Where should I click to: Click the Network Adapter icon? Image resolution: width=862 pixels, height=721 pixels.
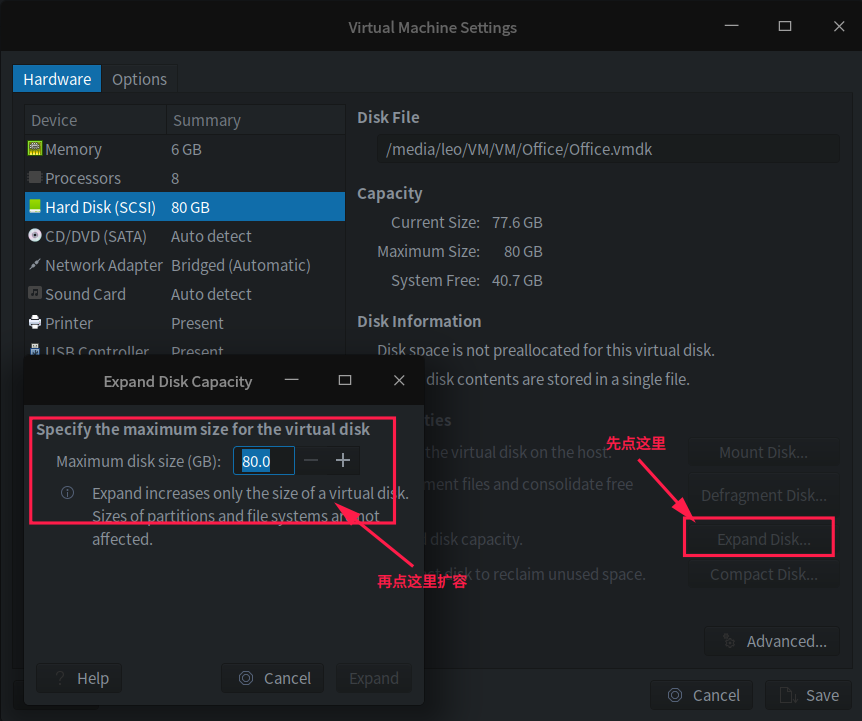pyautogui.click(x=35, y=265)
